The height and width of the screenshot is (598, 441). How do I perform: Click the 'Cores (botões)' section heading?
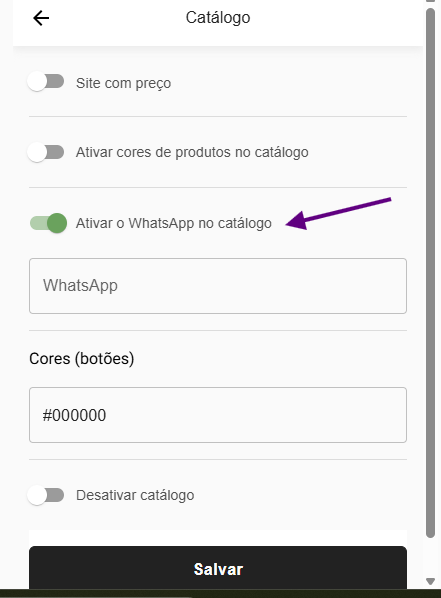pyautogui.click(x=82, y=358)
